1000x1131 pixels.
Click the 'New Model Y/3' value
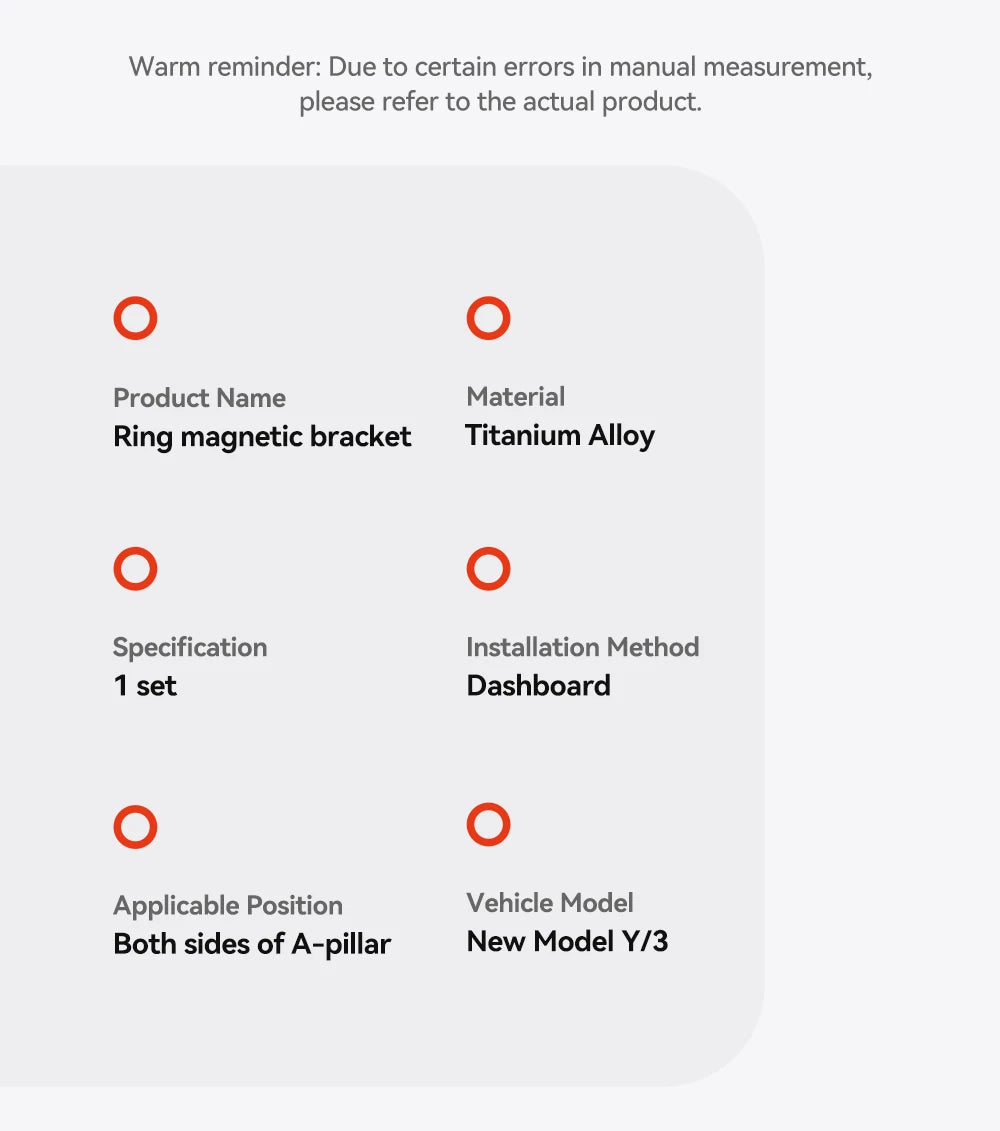(567, 942)
